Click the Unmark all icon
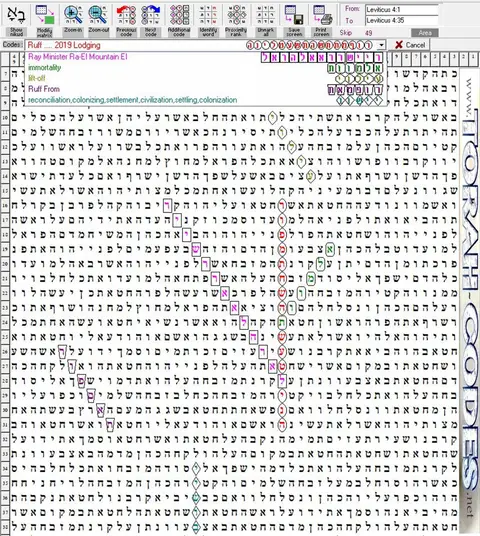Screen dimensions: 480x536 [265, 15]
